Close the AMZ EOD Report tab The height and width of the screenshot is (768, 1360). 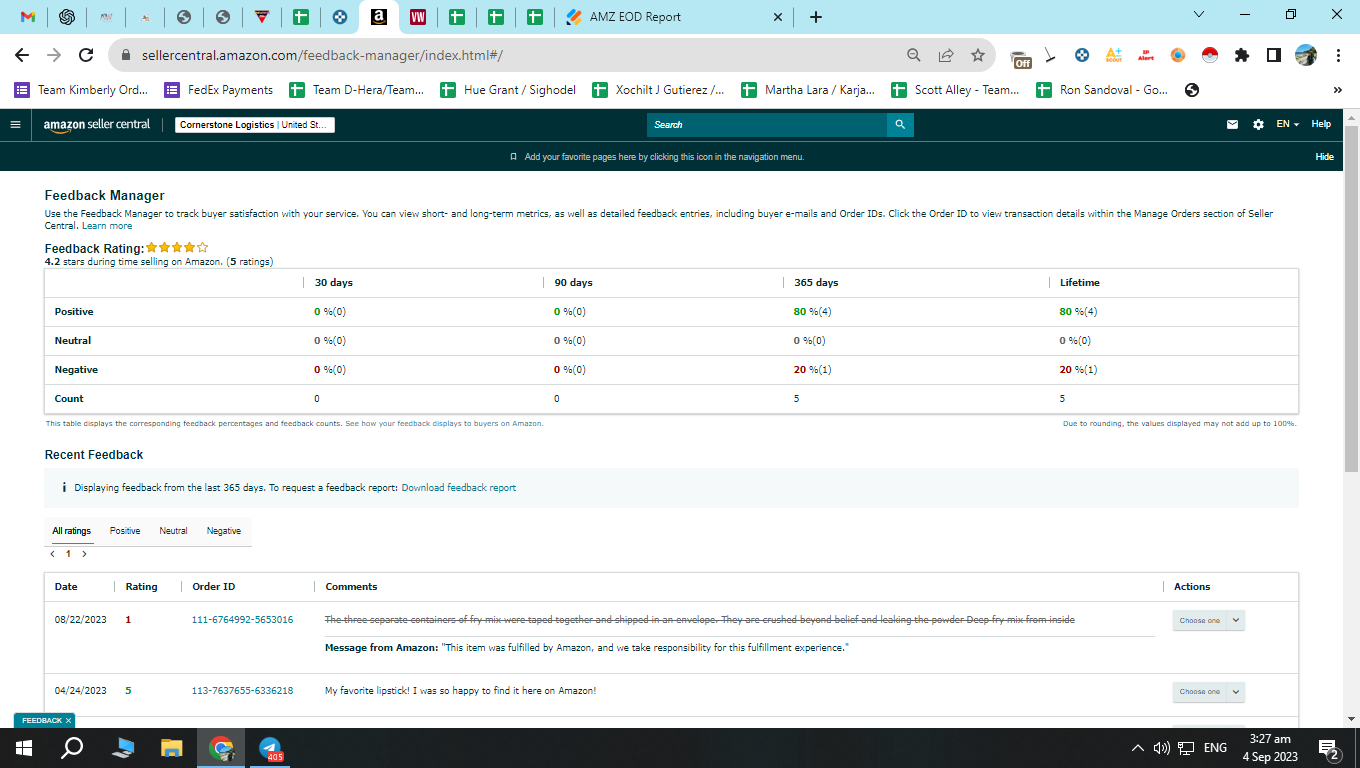pos(780,17)
